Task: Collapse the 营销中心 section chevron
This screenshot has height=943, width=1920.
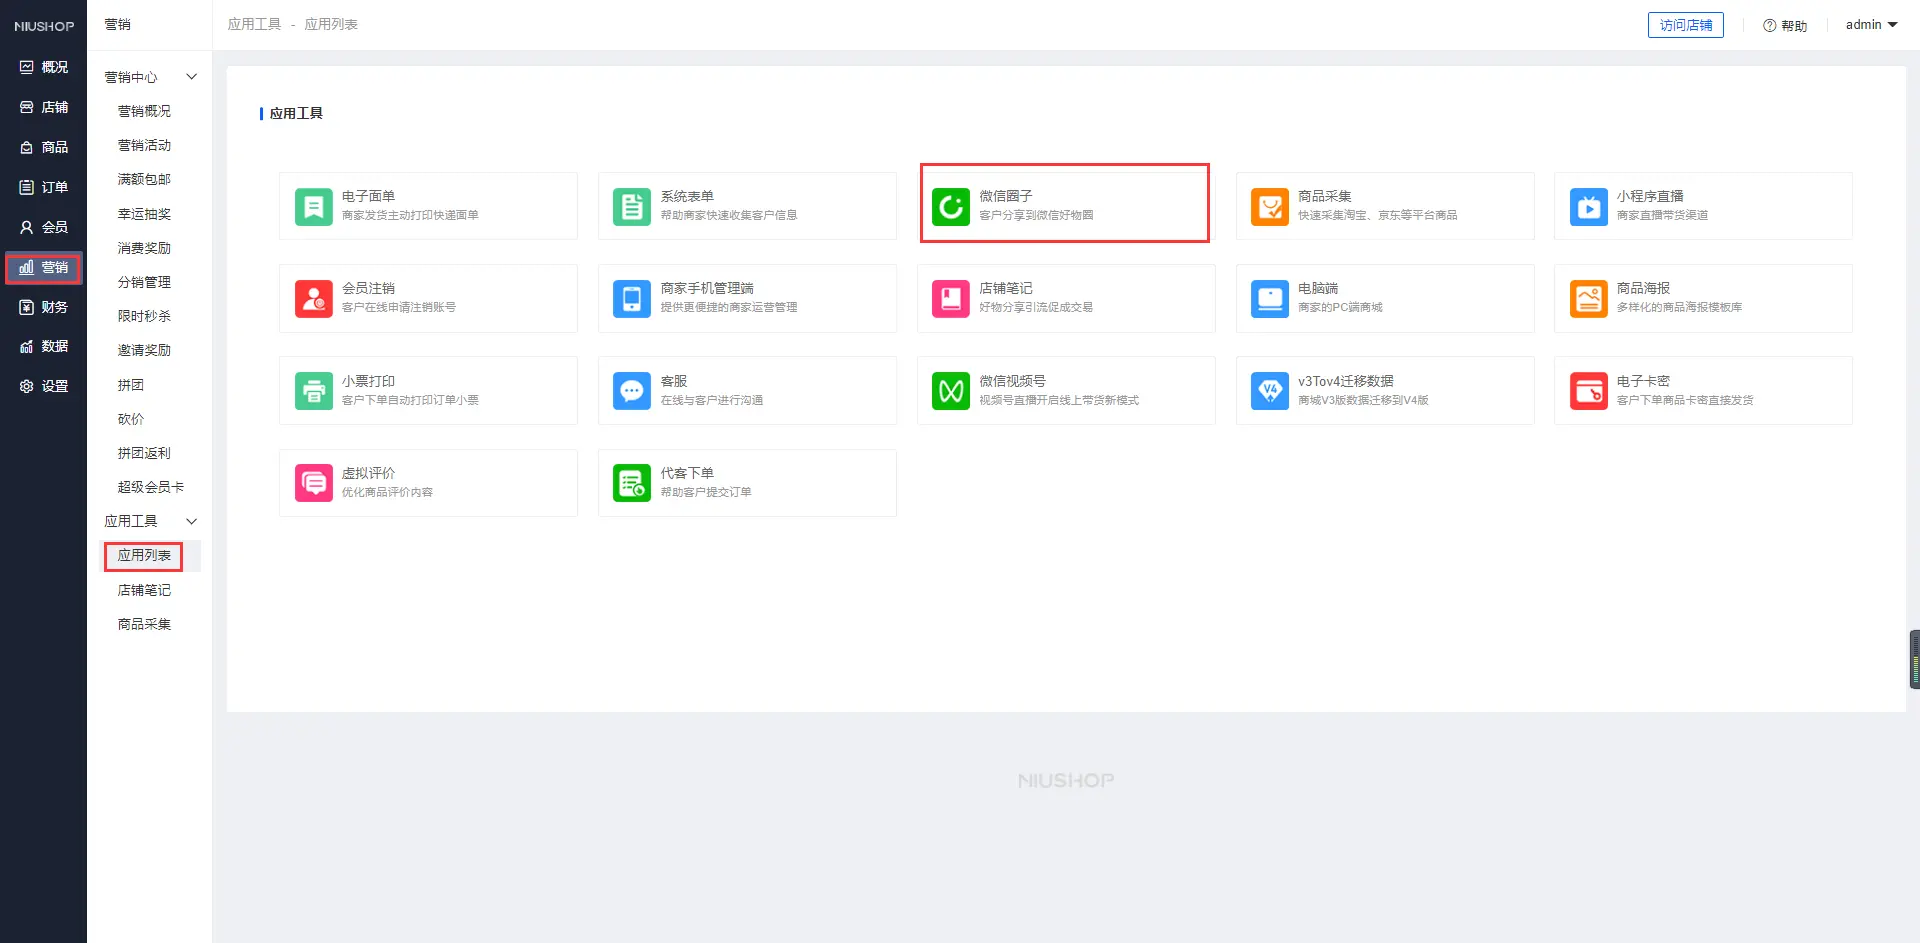Action: point(192,77)
